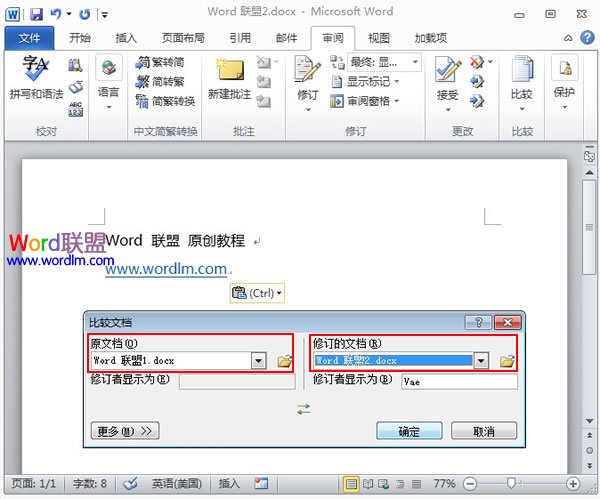Switch to the Home (开始) tab
The height and width of the screenshot is (499, 600).
pos(80,38)
